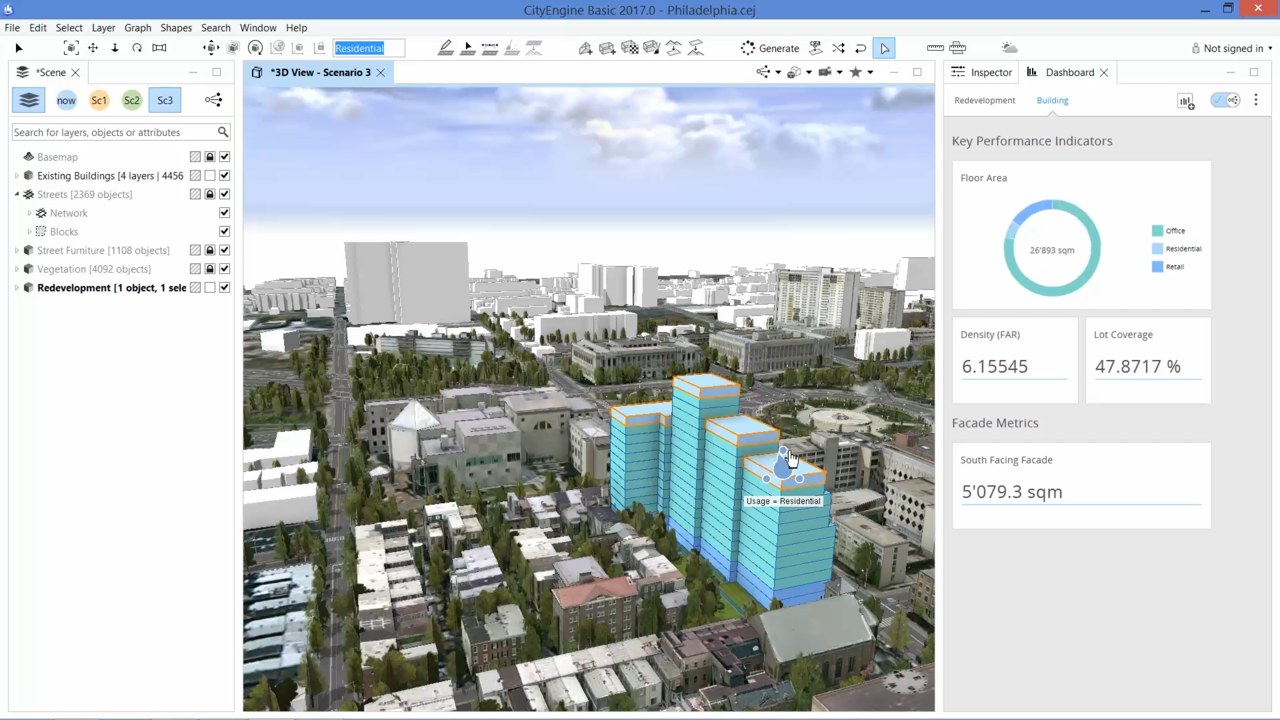Activate the Measure Distance ruler tool
This screenshot has width=1280, height=720.
pyautogui.click(x=935, y=48)
